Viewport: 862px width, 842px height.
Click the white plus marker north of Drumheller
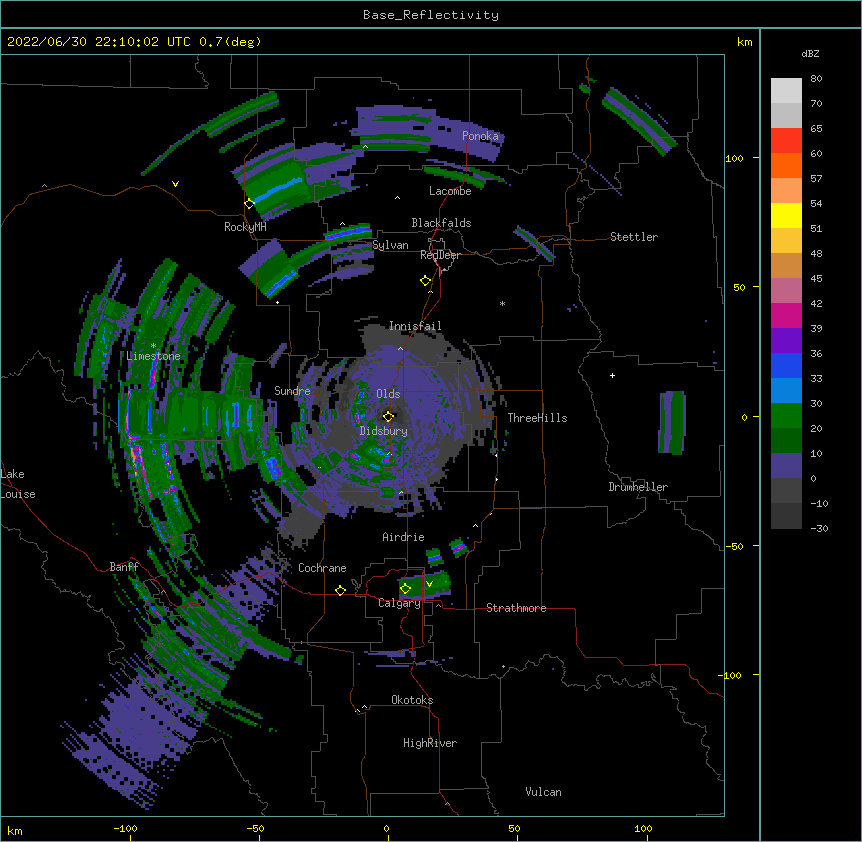[612, 375]
